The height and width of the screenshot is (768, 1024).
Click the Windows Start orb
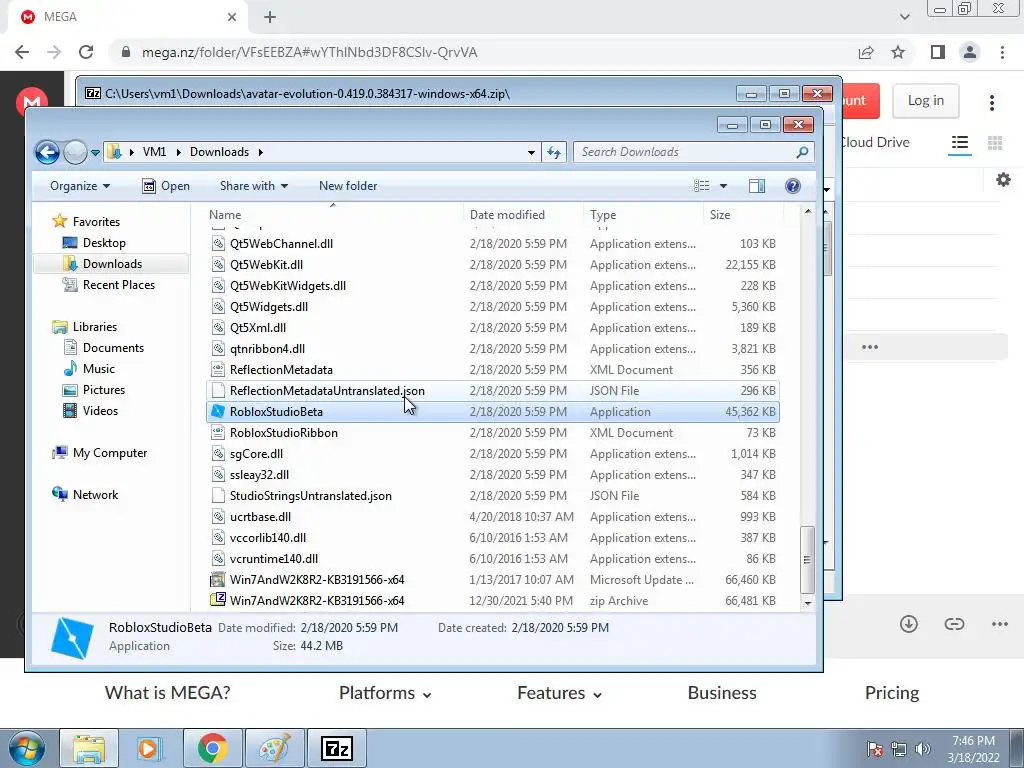click(x=26, y=748)
